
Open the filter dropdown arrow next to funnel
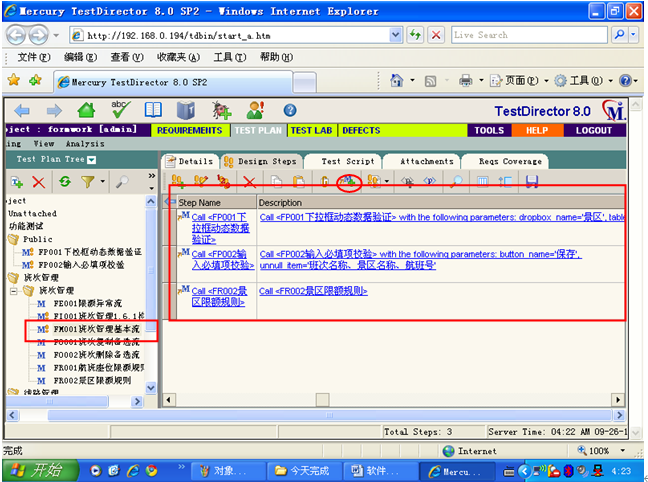102,181
